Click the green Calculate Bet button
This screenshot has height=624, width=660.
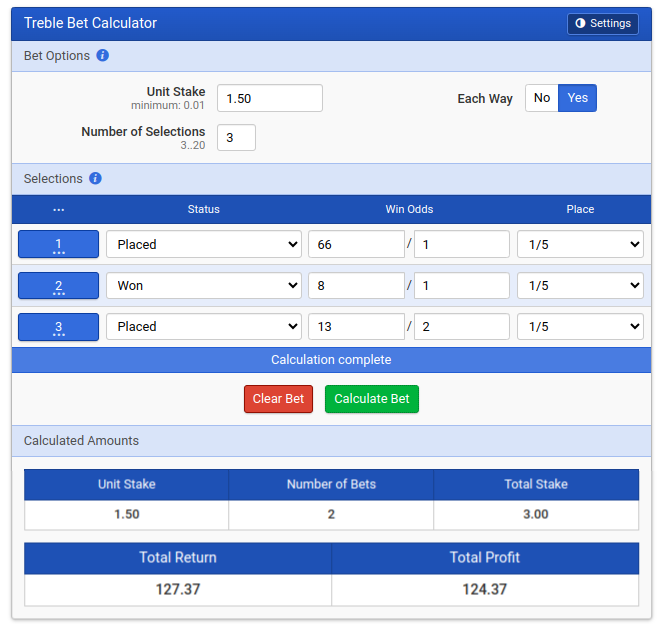[372, 399]
